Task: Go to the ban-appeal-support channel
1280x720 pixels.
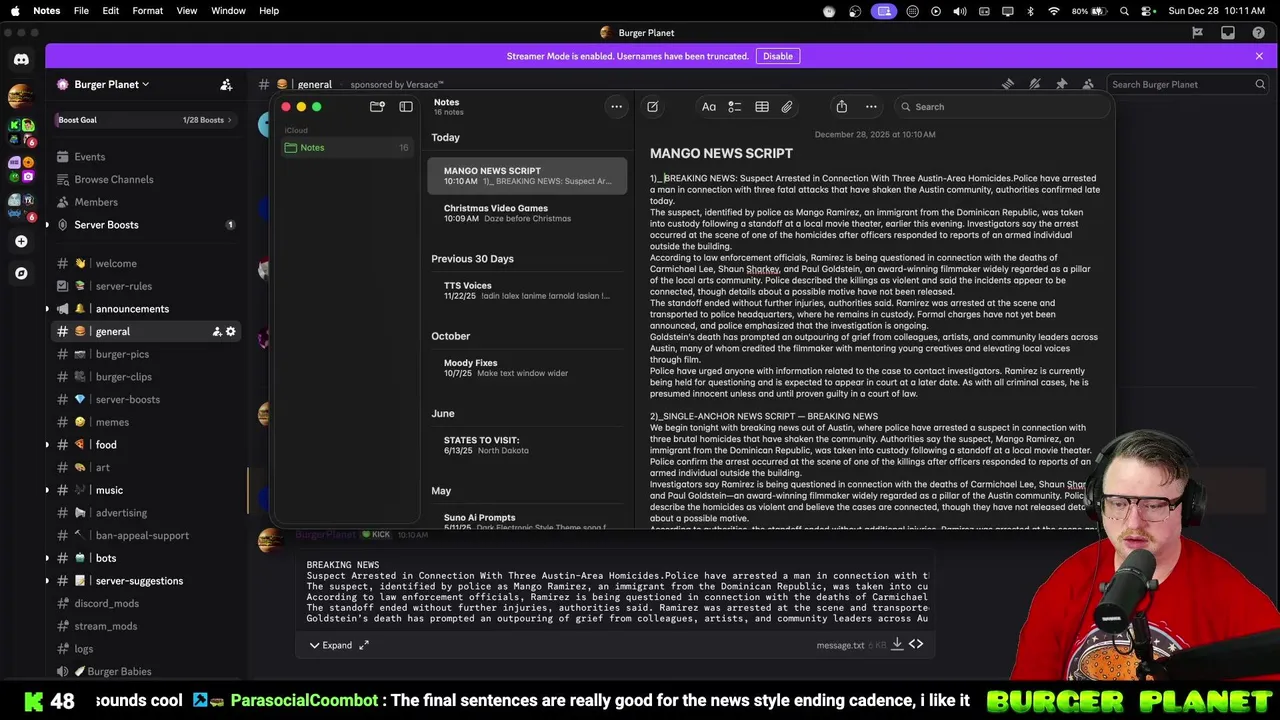Action: point(144,536)
